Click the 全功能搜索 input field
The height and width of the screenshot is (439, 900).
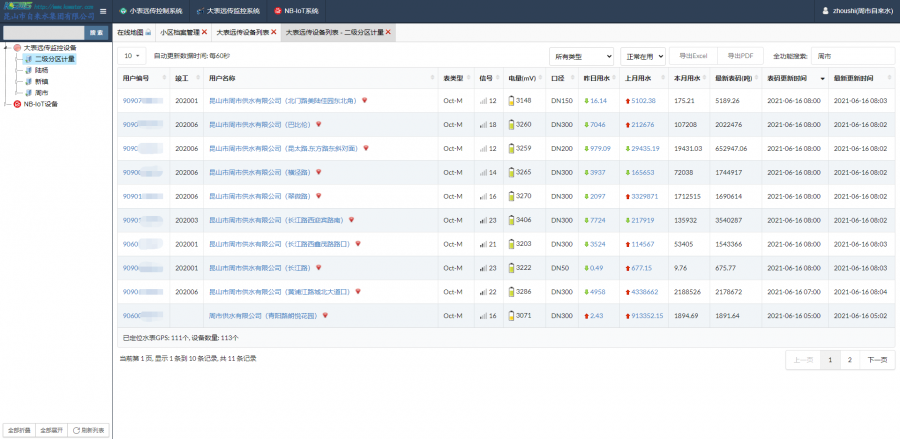851,56
